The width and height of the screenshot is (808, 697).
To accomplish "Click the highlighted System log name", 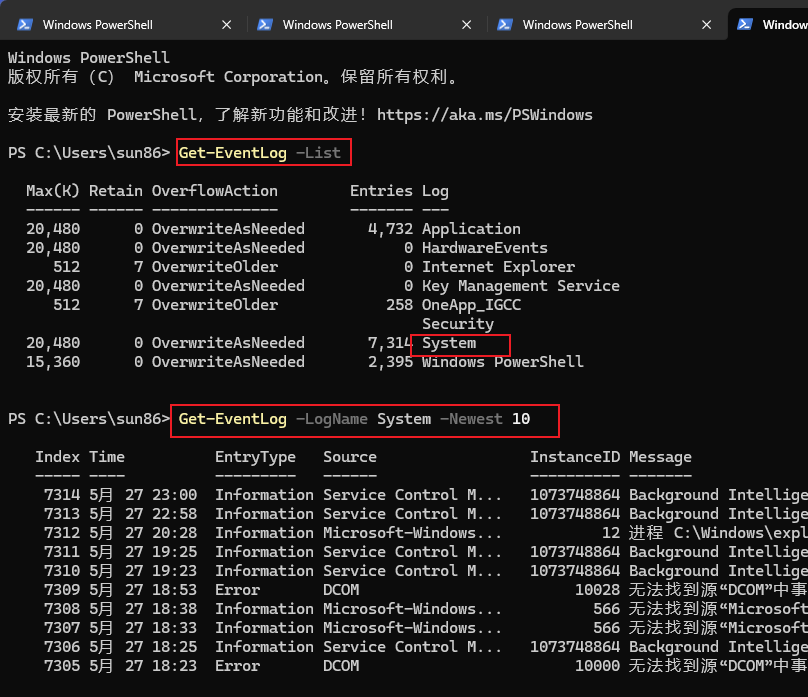I will [459, 343].
